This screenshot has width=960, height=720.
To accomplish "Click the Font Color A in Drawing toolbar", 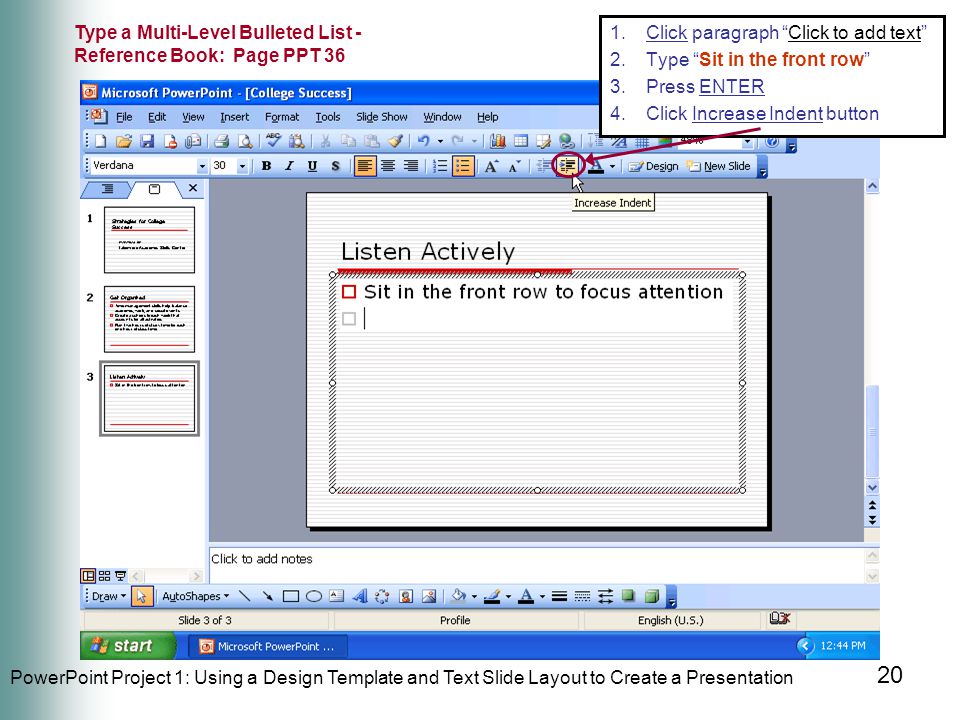I will pyautogui.click(x=526, y=596).
